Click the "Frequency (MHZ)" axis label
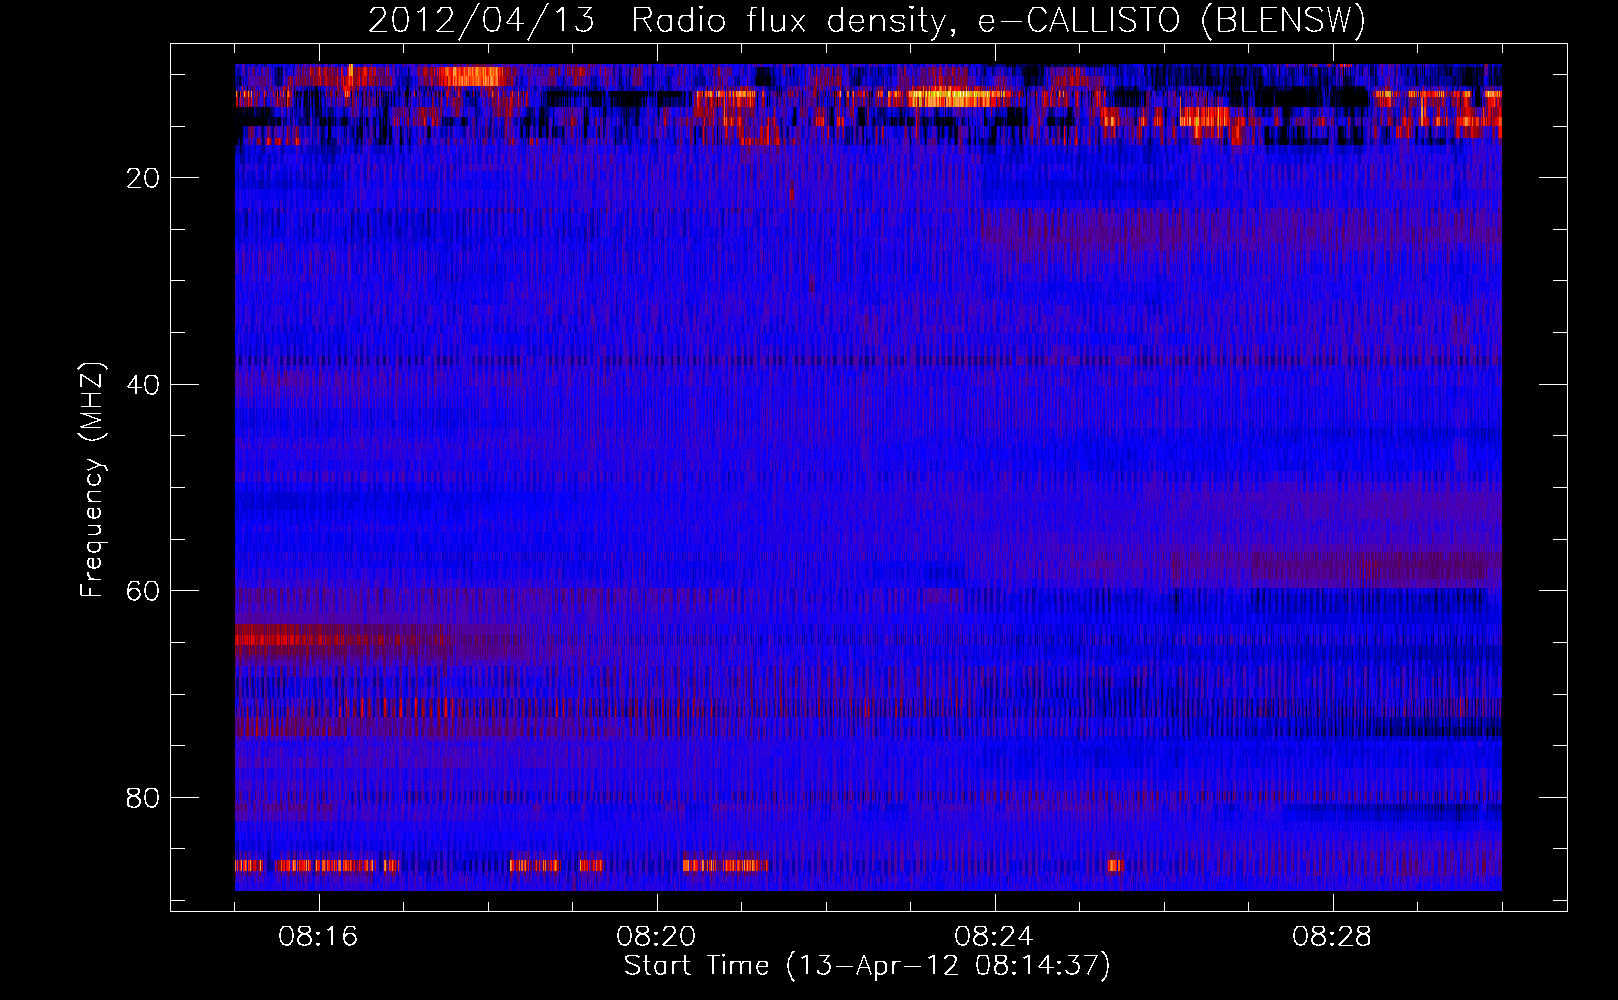The width and height of the screenshot is (1618, 1000). point(92,480)
